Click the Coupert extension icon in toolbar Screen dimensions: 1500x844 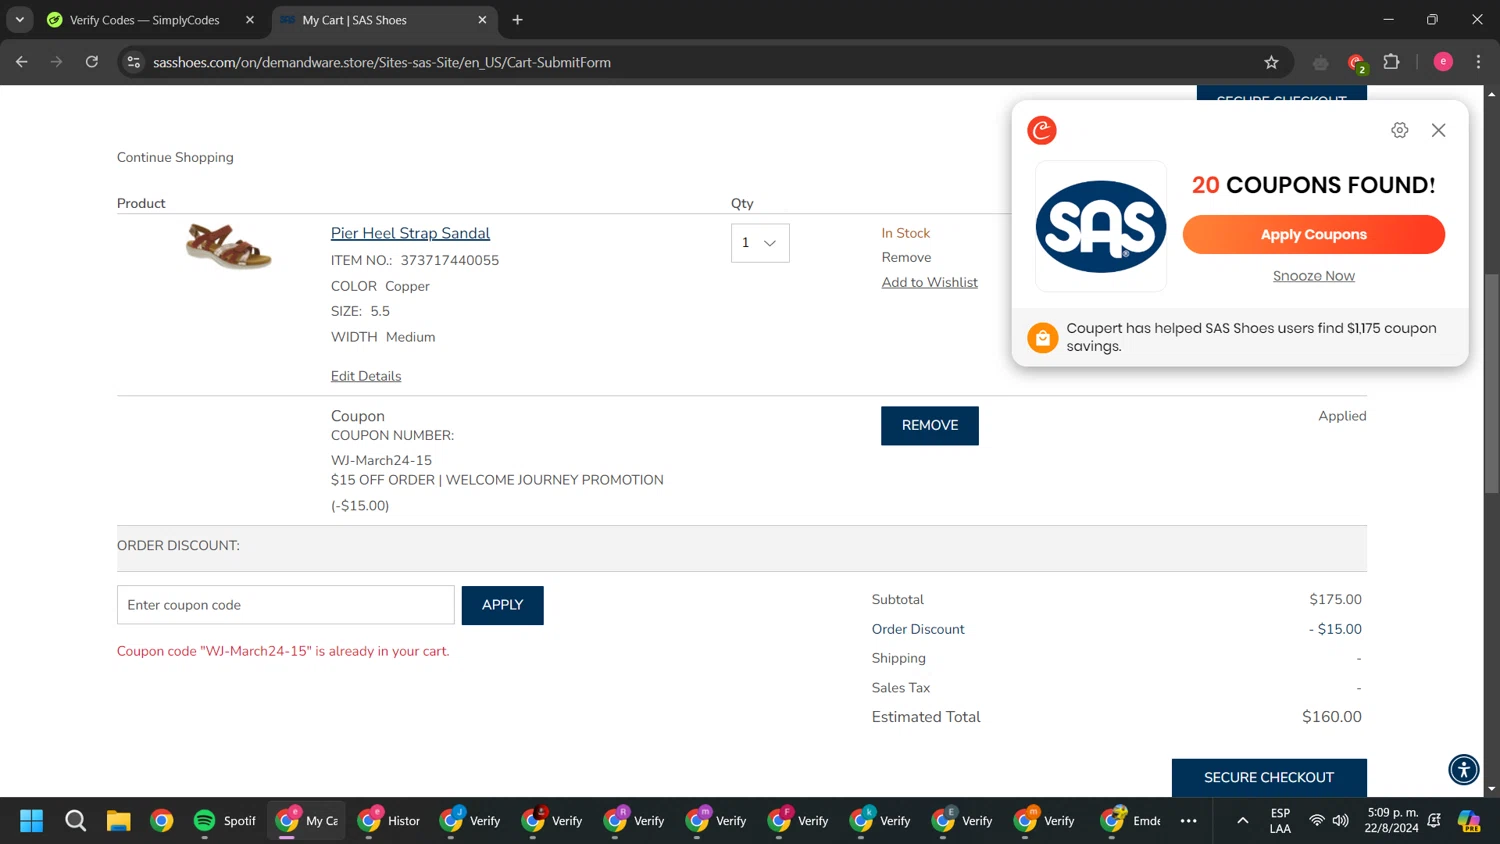(1356, 63)
